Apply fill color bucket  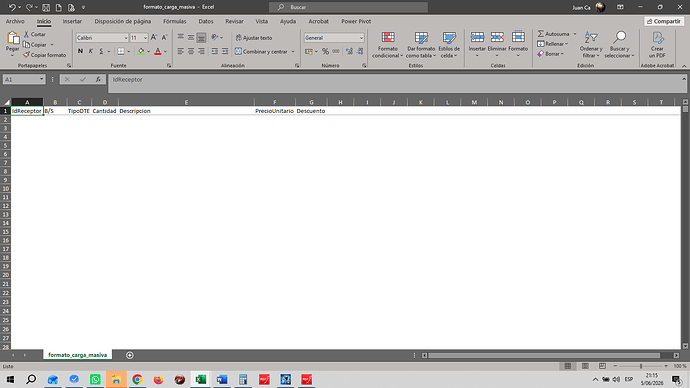point(141,51)
